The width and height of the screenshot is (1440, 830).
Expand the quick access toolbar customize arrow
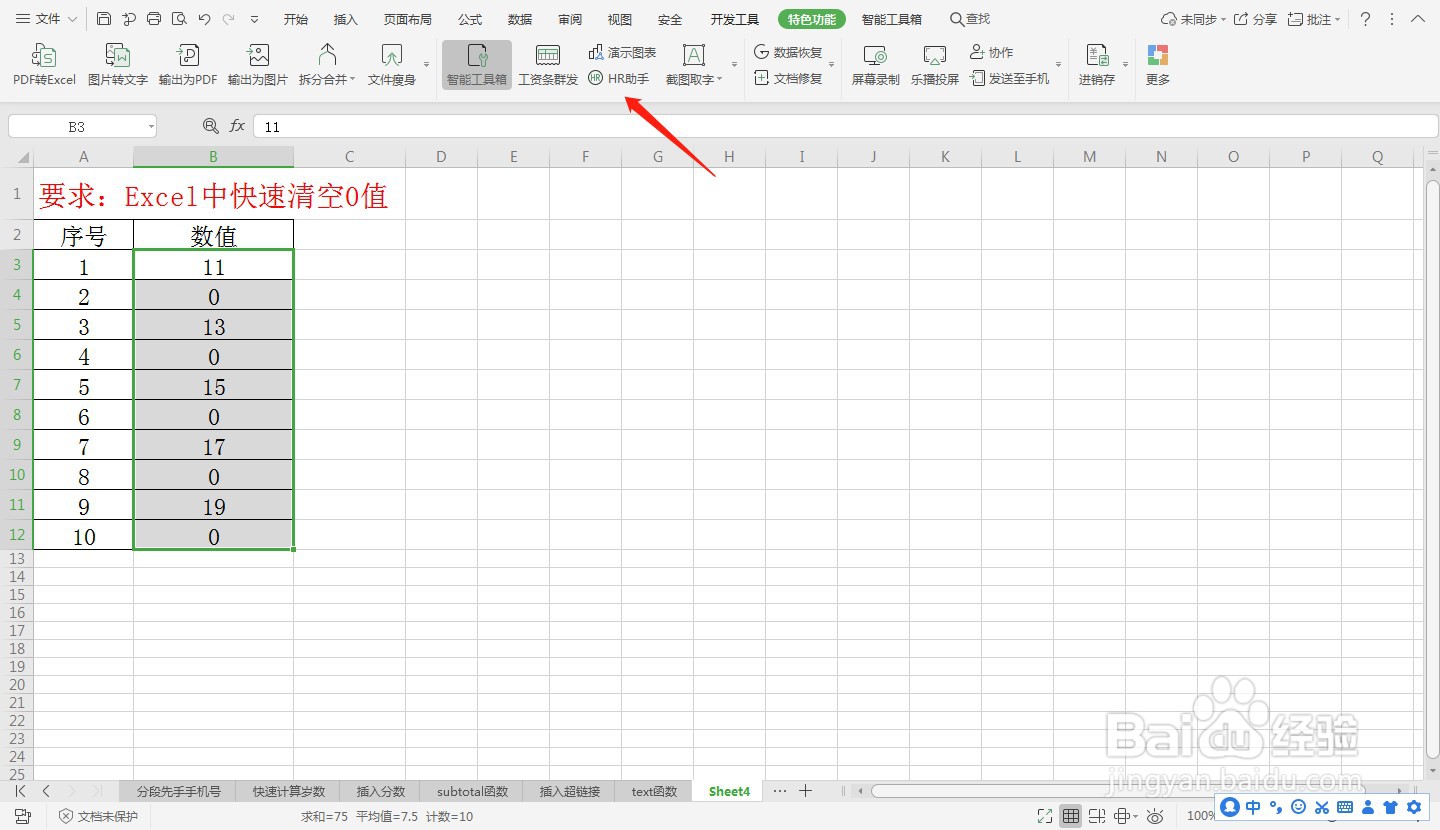click(x=254, y=19)
